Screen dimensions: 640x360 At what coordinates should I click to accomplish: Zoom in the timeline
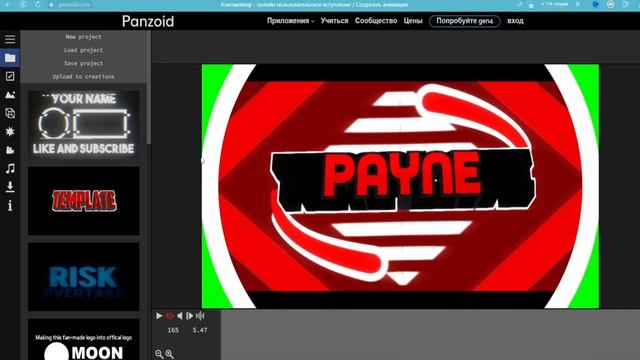click(x=169, y=354)
